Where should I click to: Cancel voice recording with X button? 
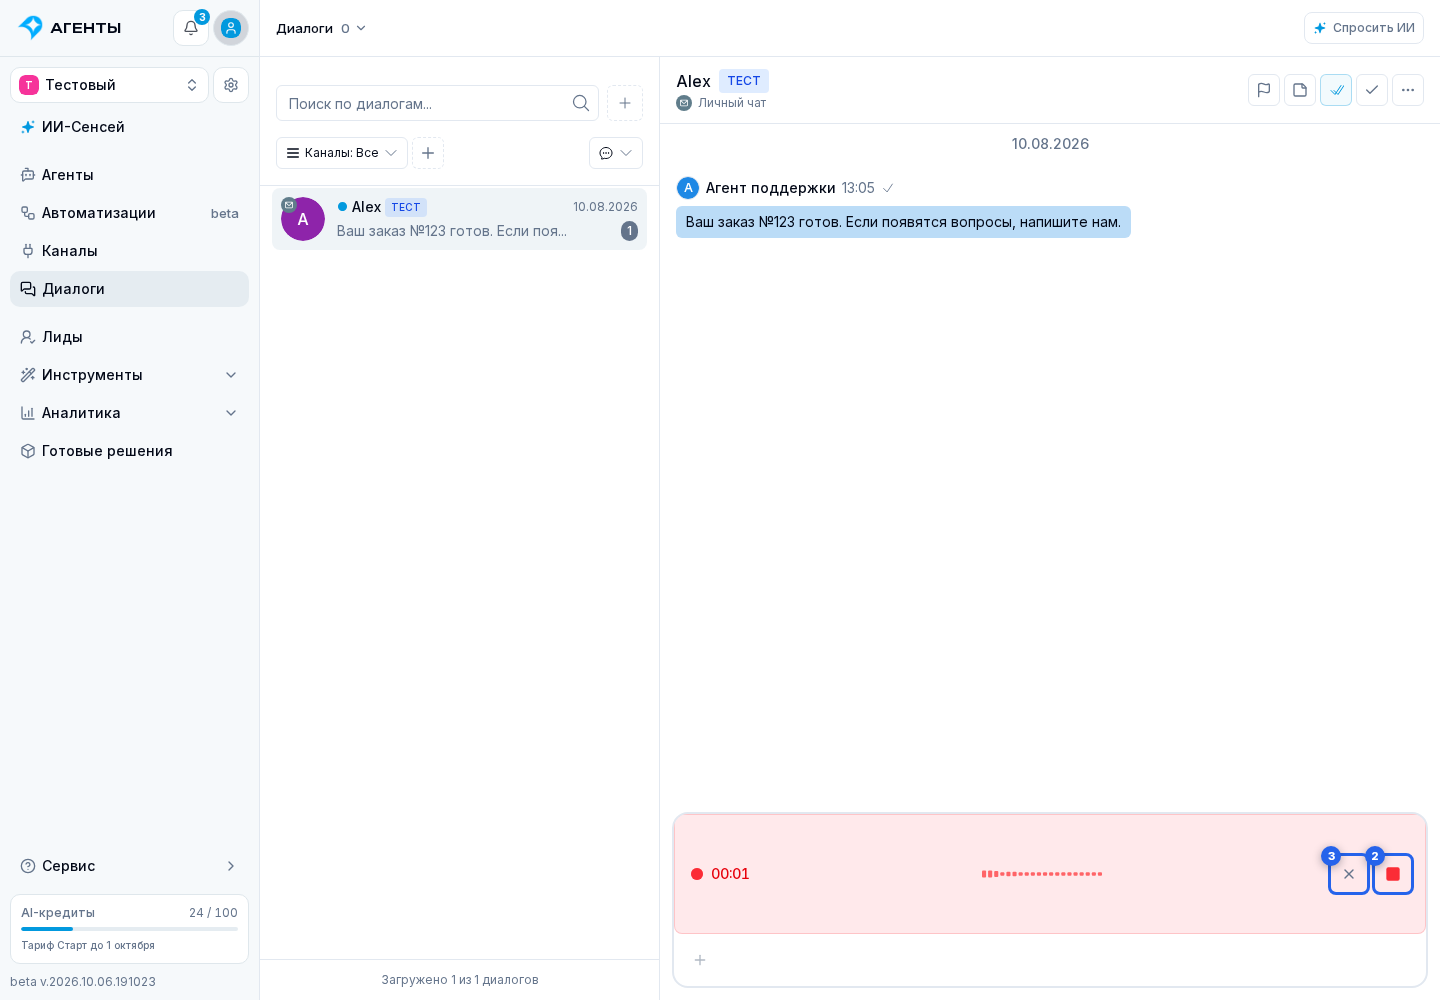(1349, 874)
